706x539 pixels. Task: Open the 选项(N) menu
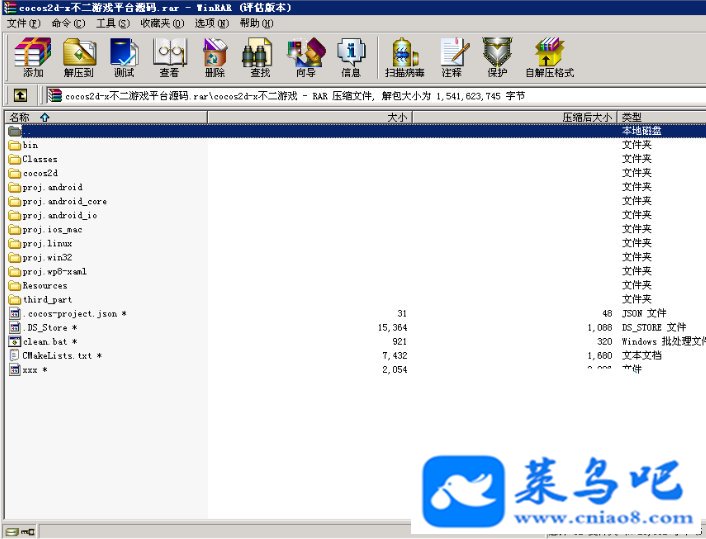point(212,23)
